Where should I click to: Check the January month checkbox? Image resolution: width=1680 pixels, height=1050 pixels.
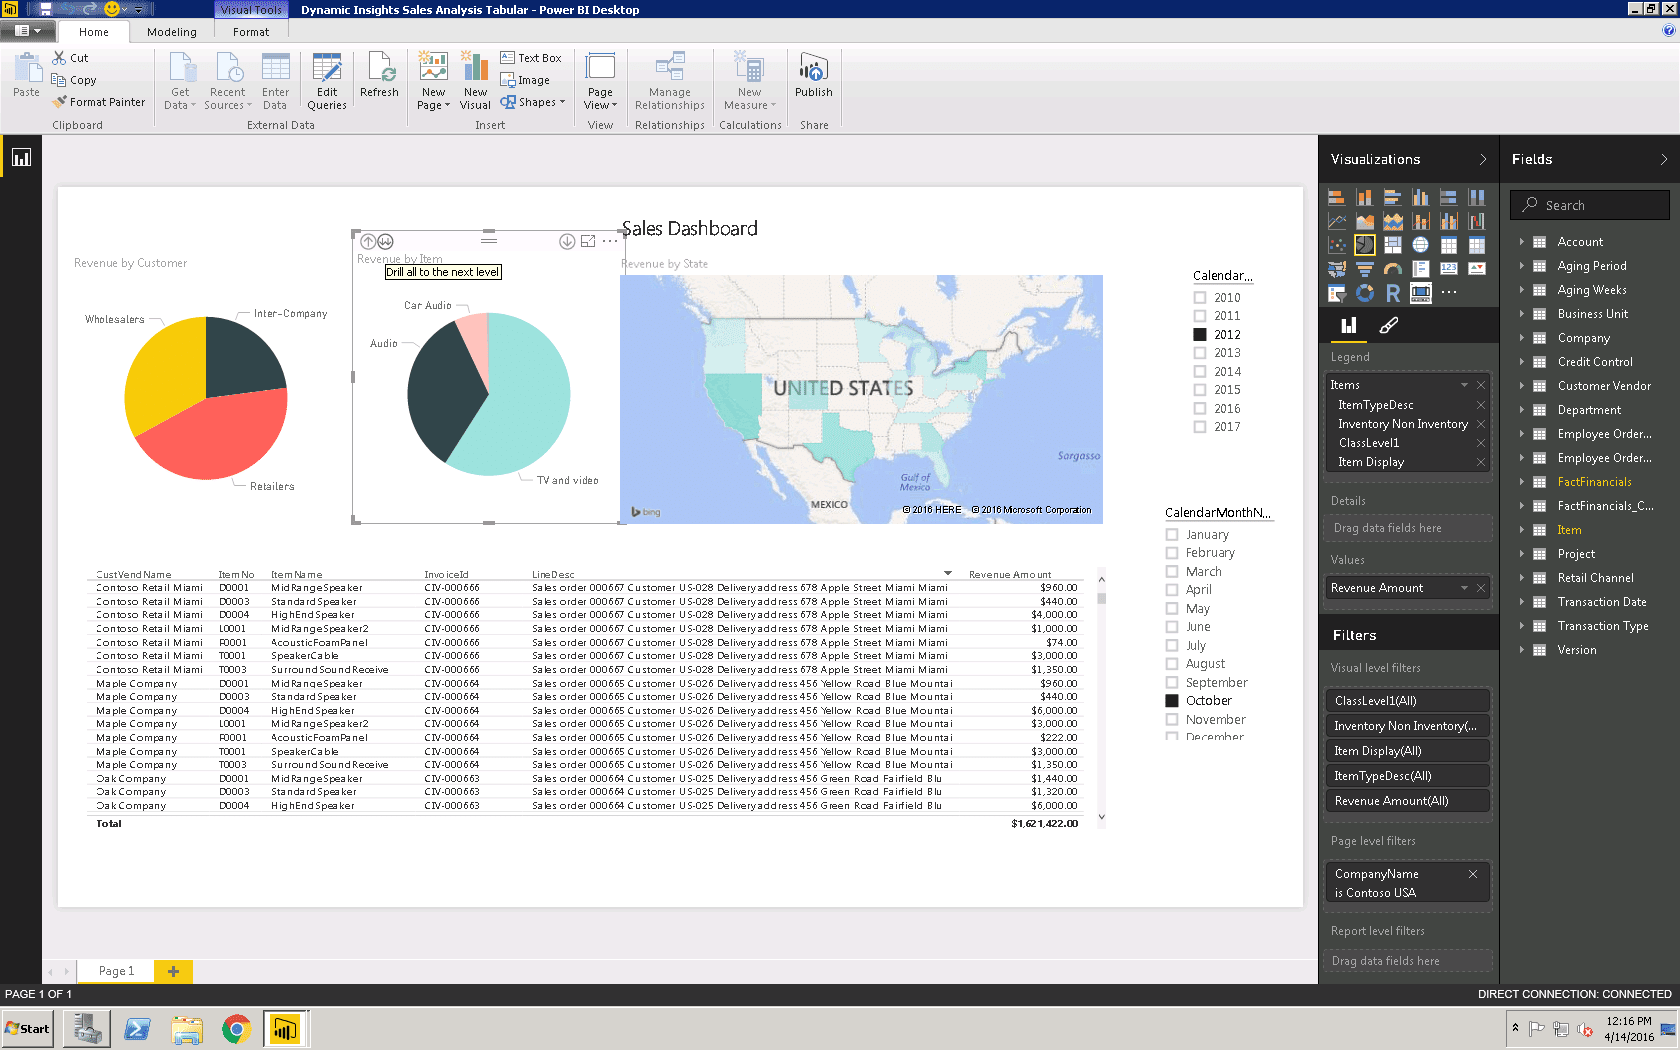pyautogui.click(x=1171, y=534)
